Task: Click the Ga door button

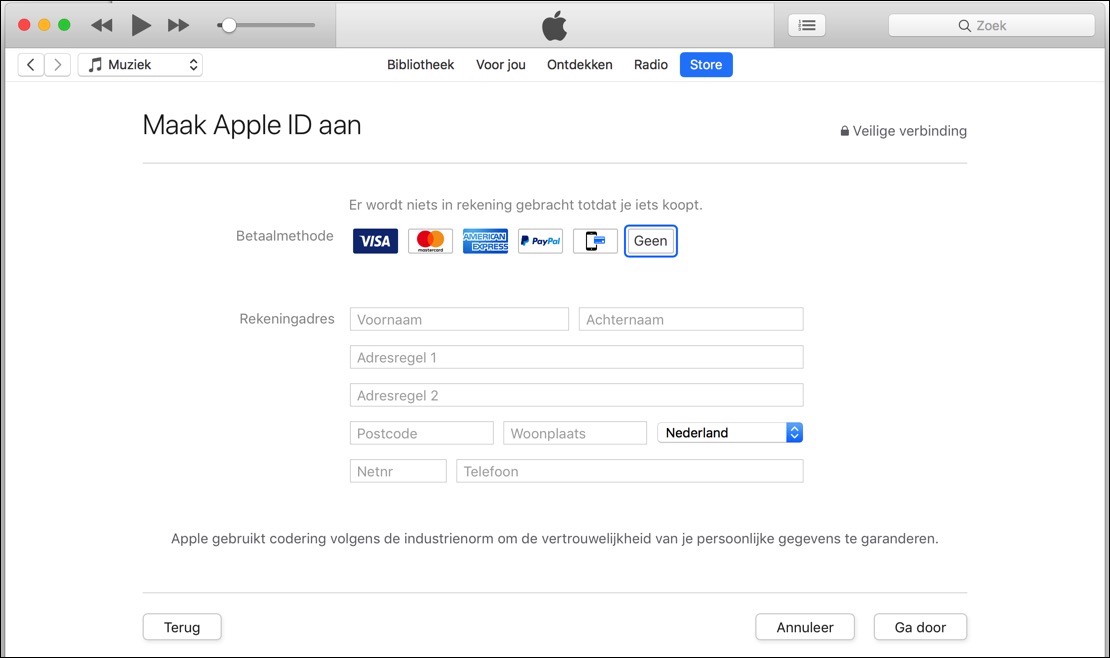Action: [920, 627]
